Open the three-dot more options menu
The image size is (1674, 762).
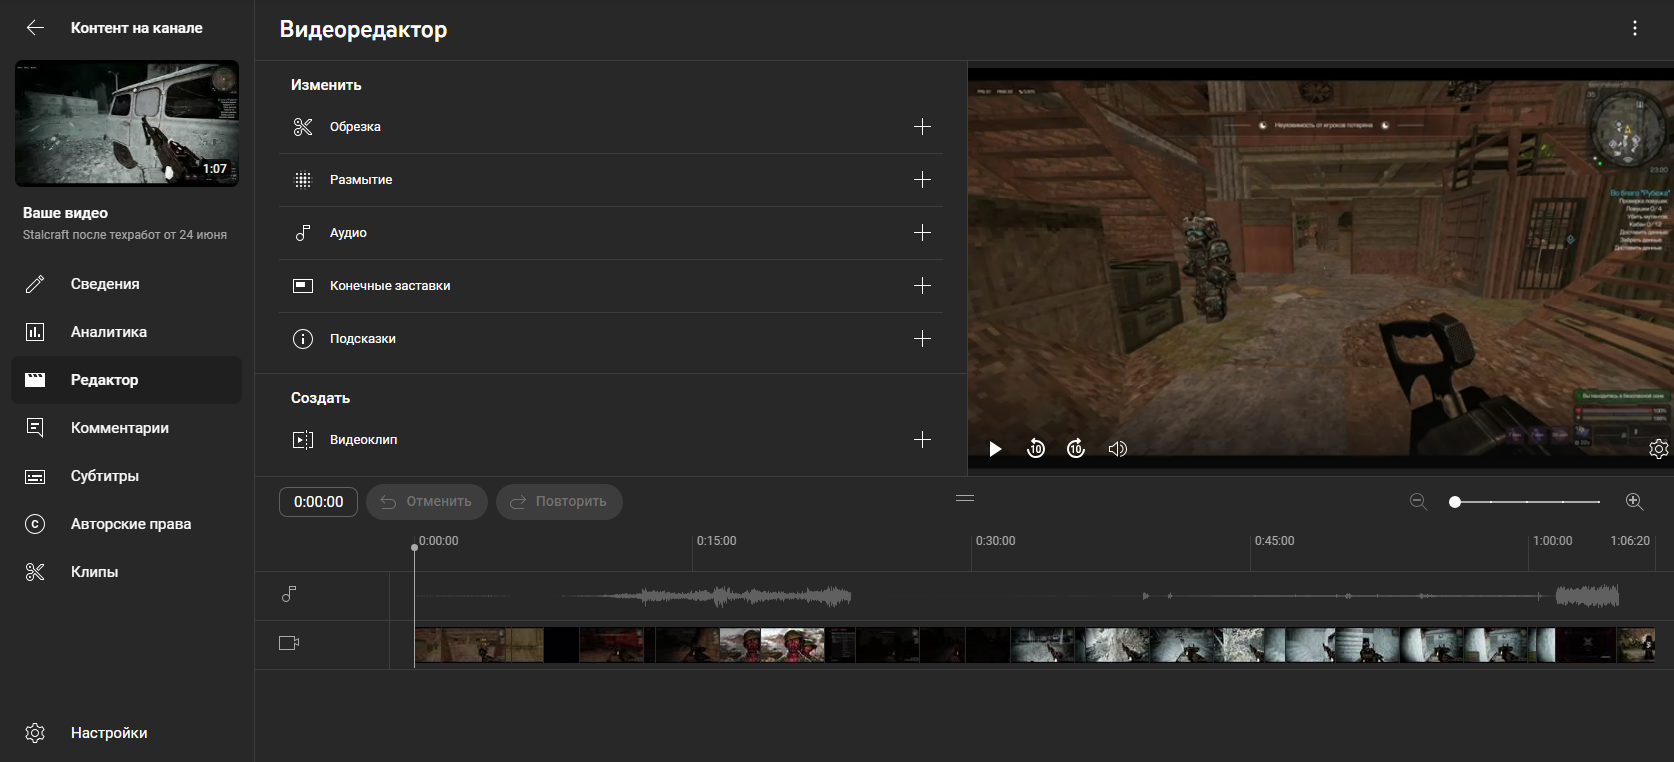click(x=1635, y=28)
